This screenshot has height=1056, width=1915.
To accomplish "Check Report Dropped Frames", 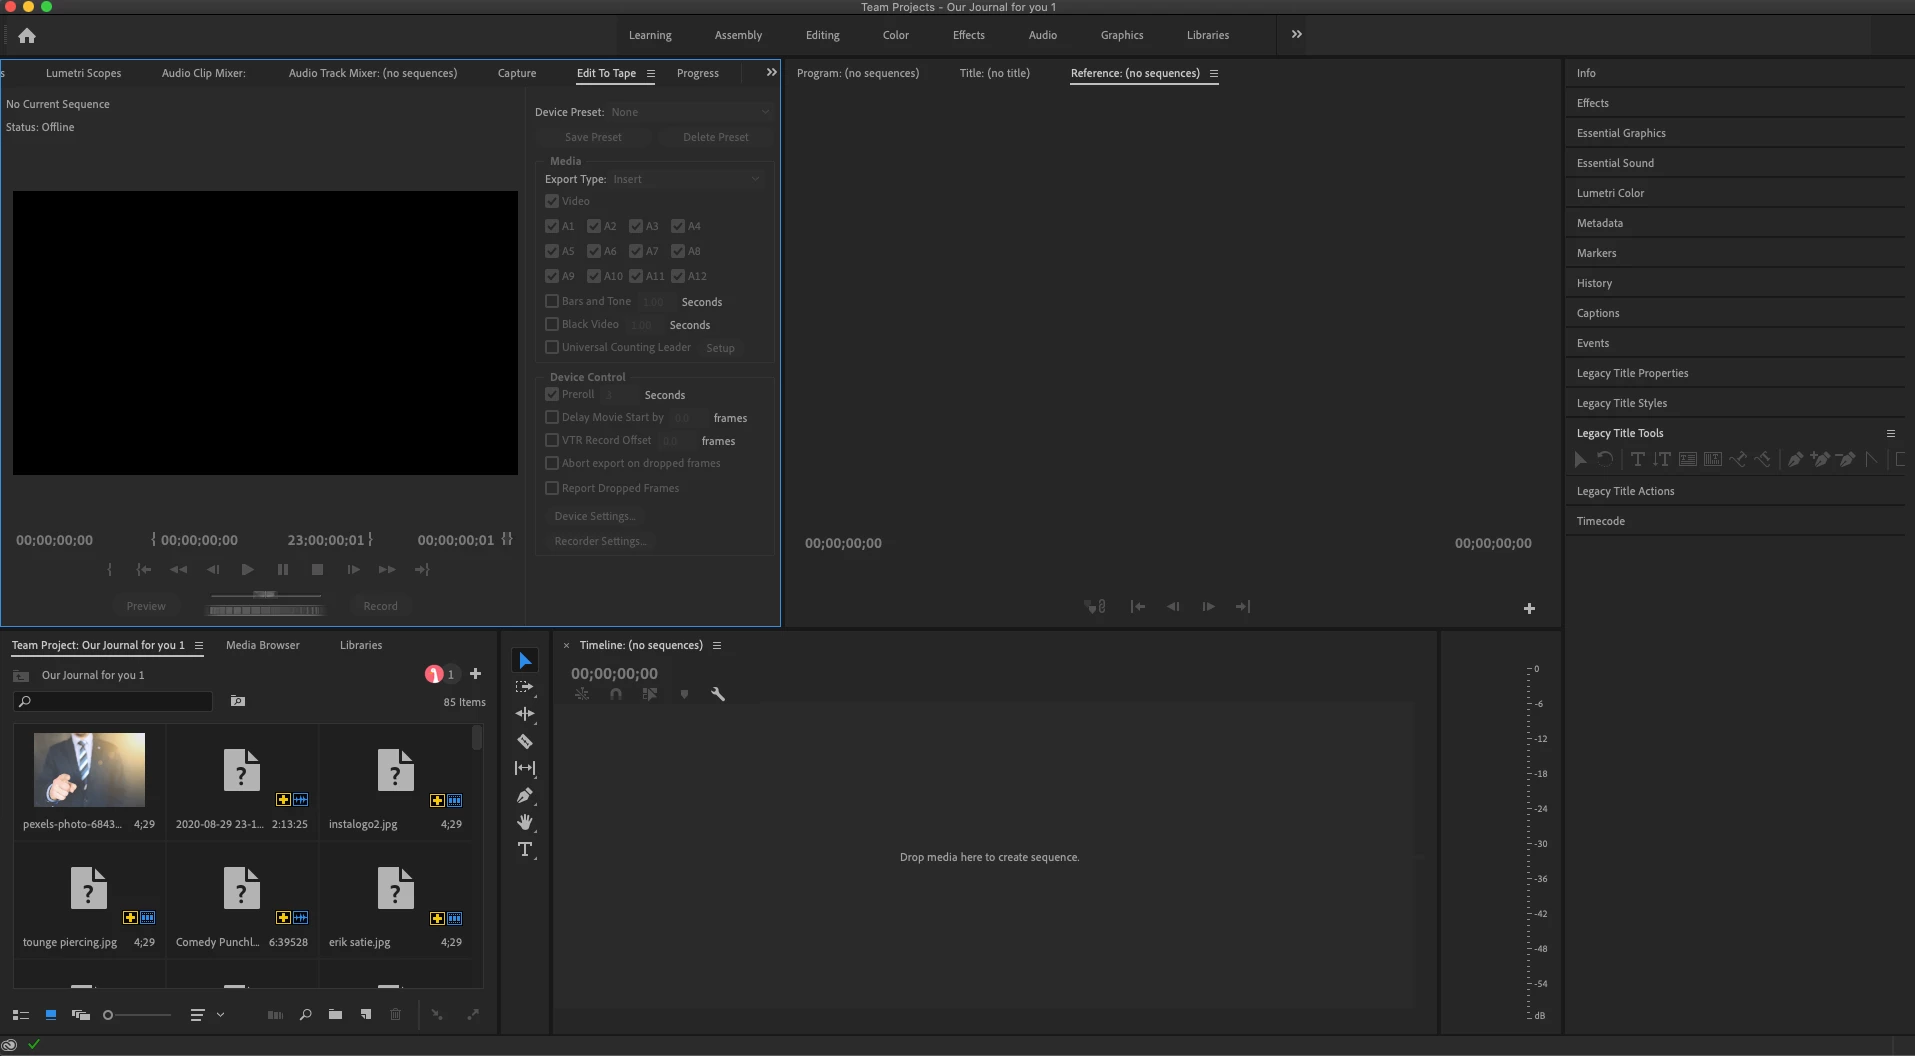I will 552,488.
